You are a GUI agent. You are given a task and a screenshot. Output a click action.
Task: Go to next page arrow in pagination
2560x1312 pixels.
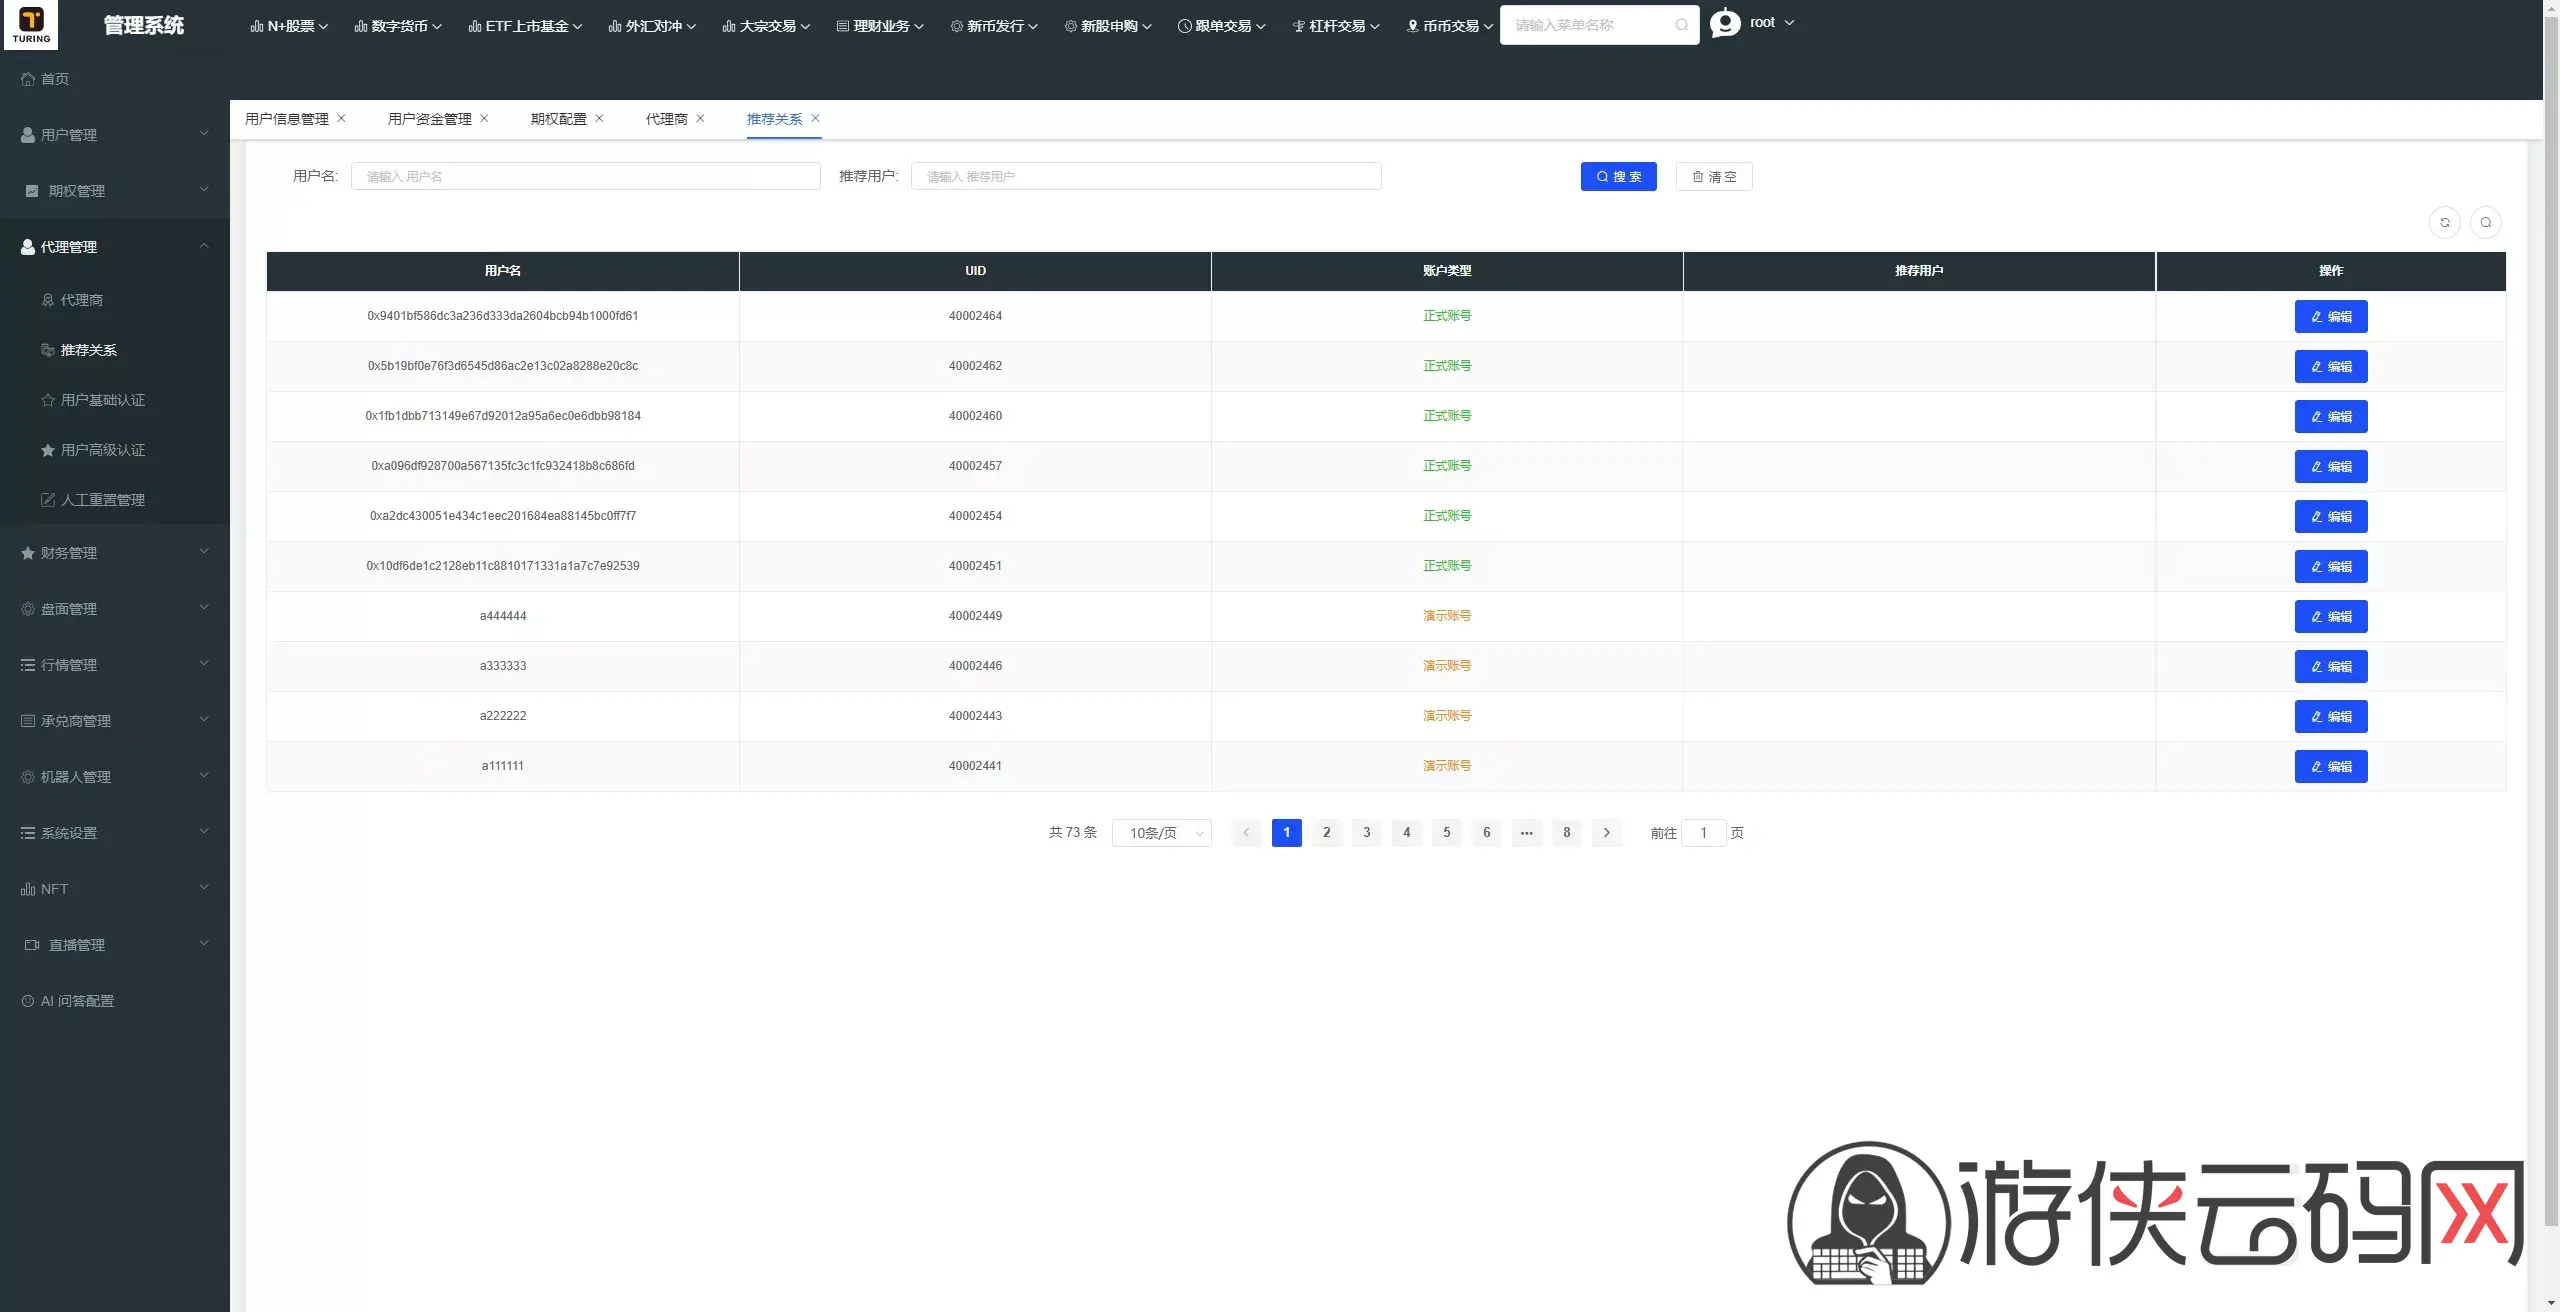pos(1606,832)
